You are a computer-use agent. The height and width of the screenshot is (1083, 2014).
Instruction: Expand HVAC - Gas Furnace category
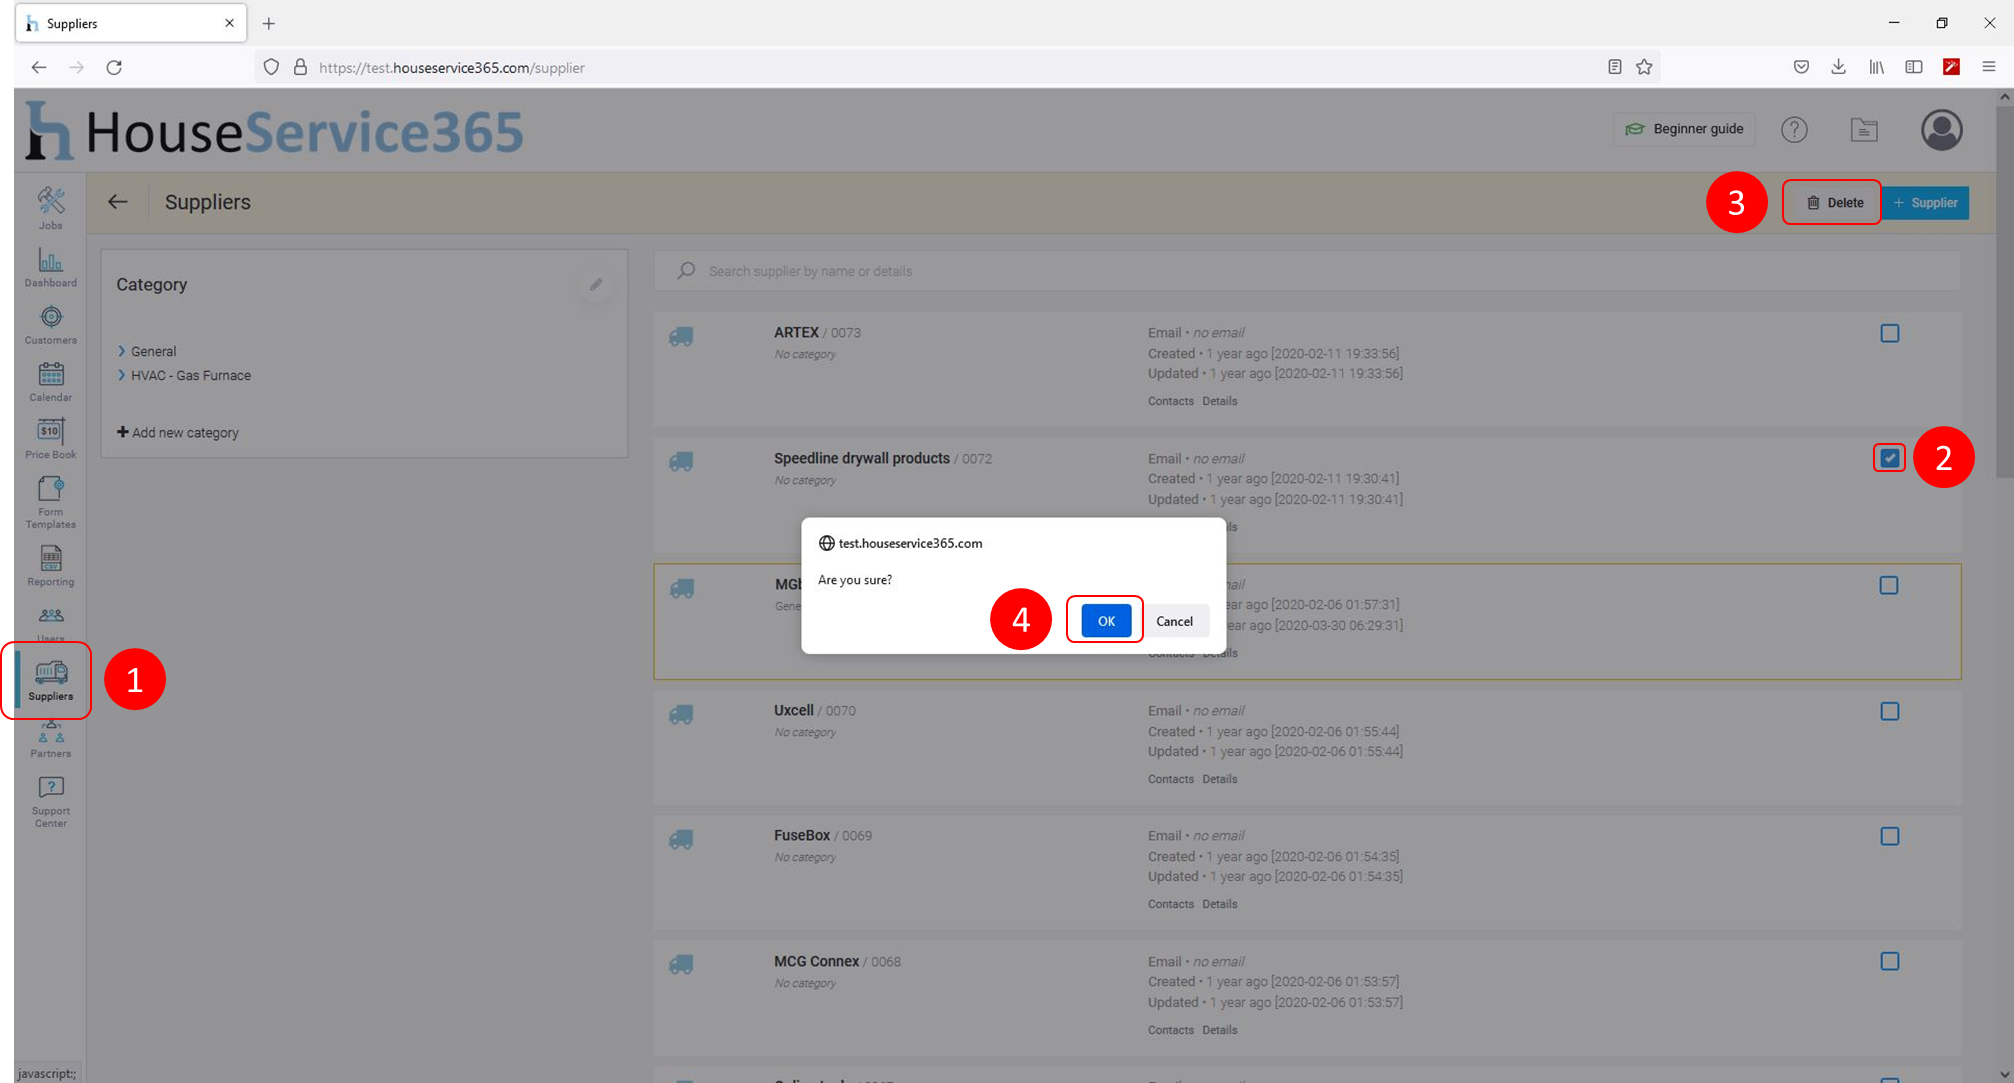coord(122,375)
